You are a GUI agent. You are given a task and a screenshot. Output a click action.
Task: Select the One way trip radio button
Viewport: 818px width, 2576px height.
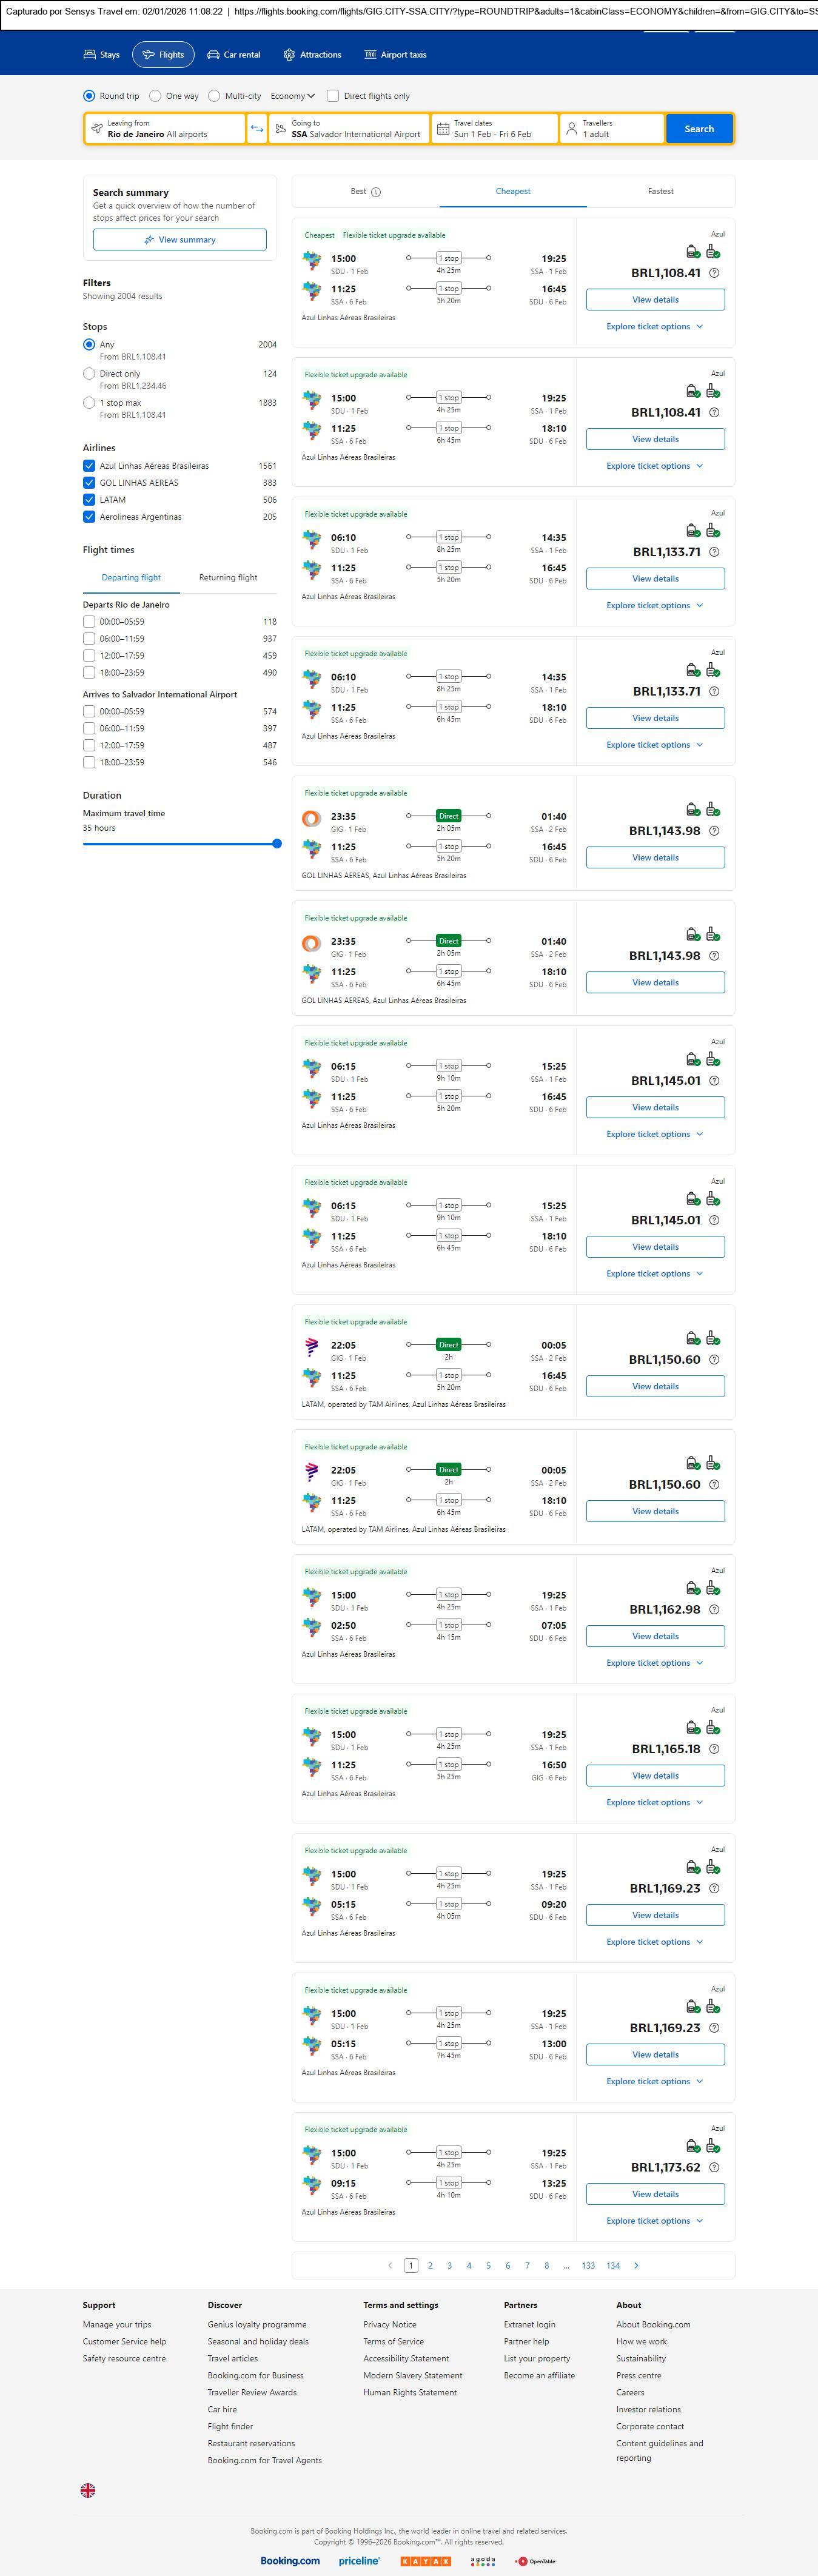[155, 96]
